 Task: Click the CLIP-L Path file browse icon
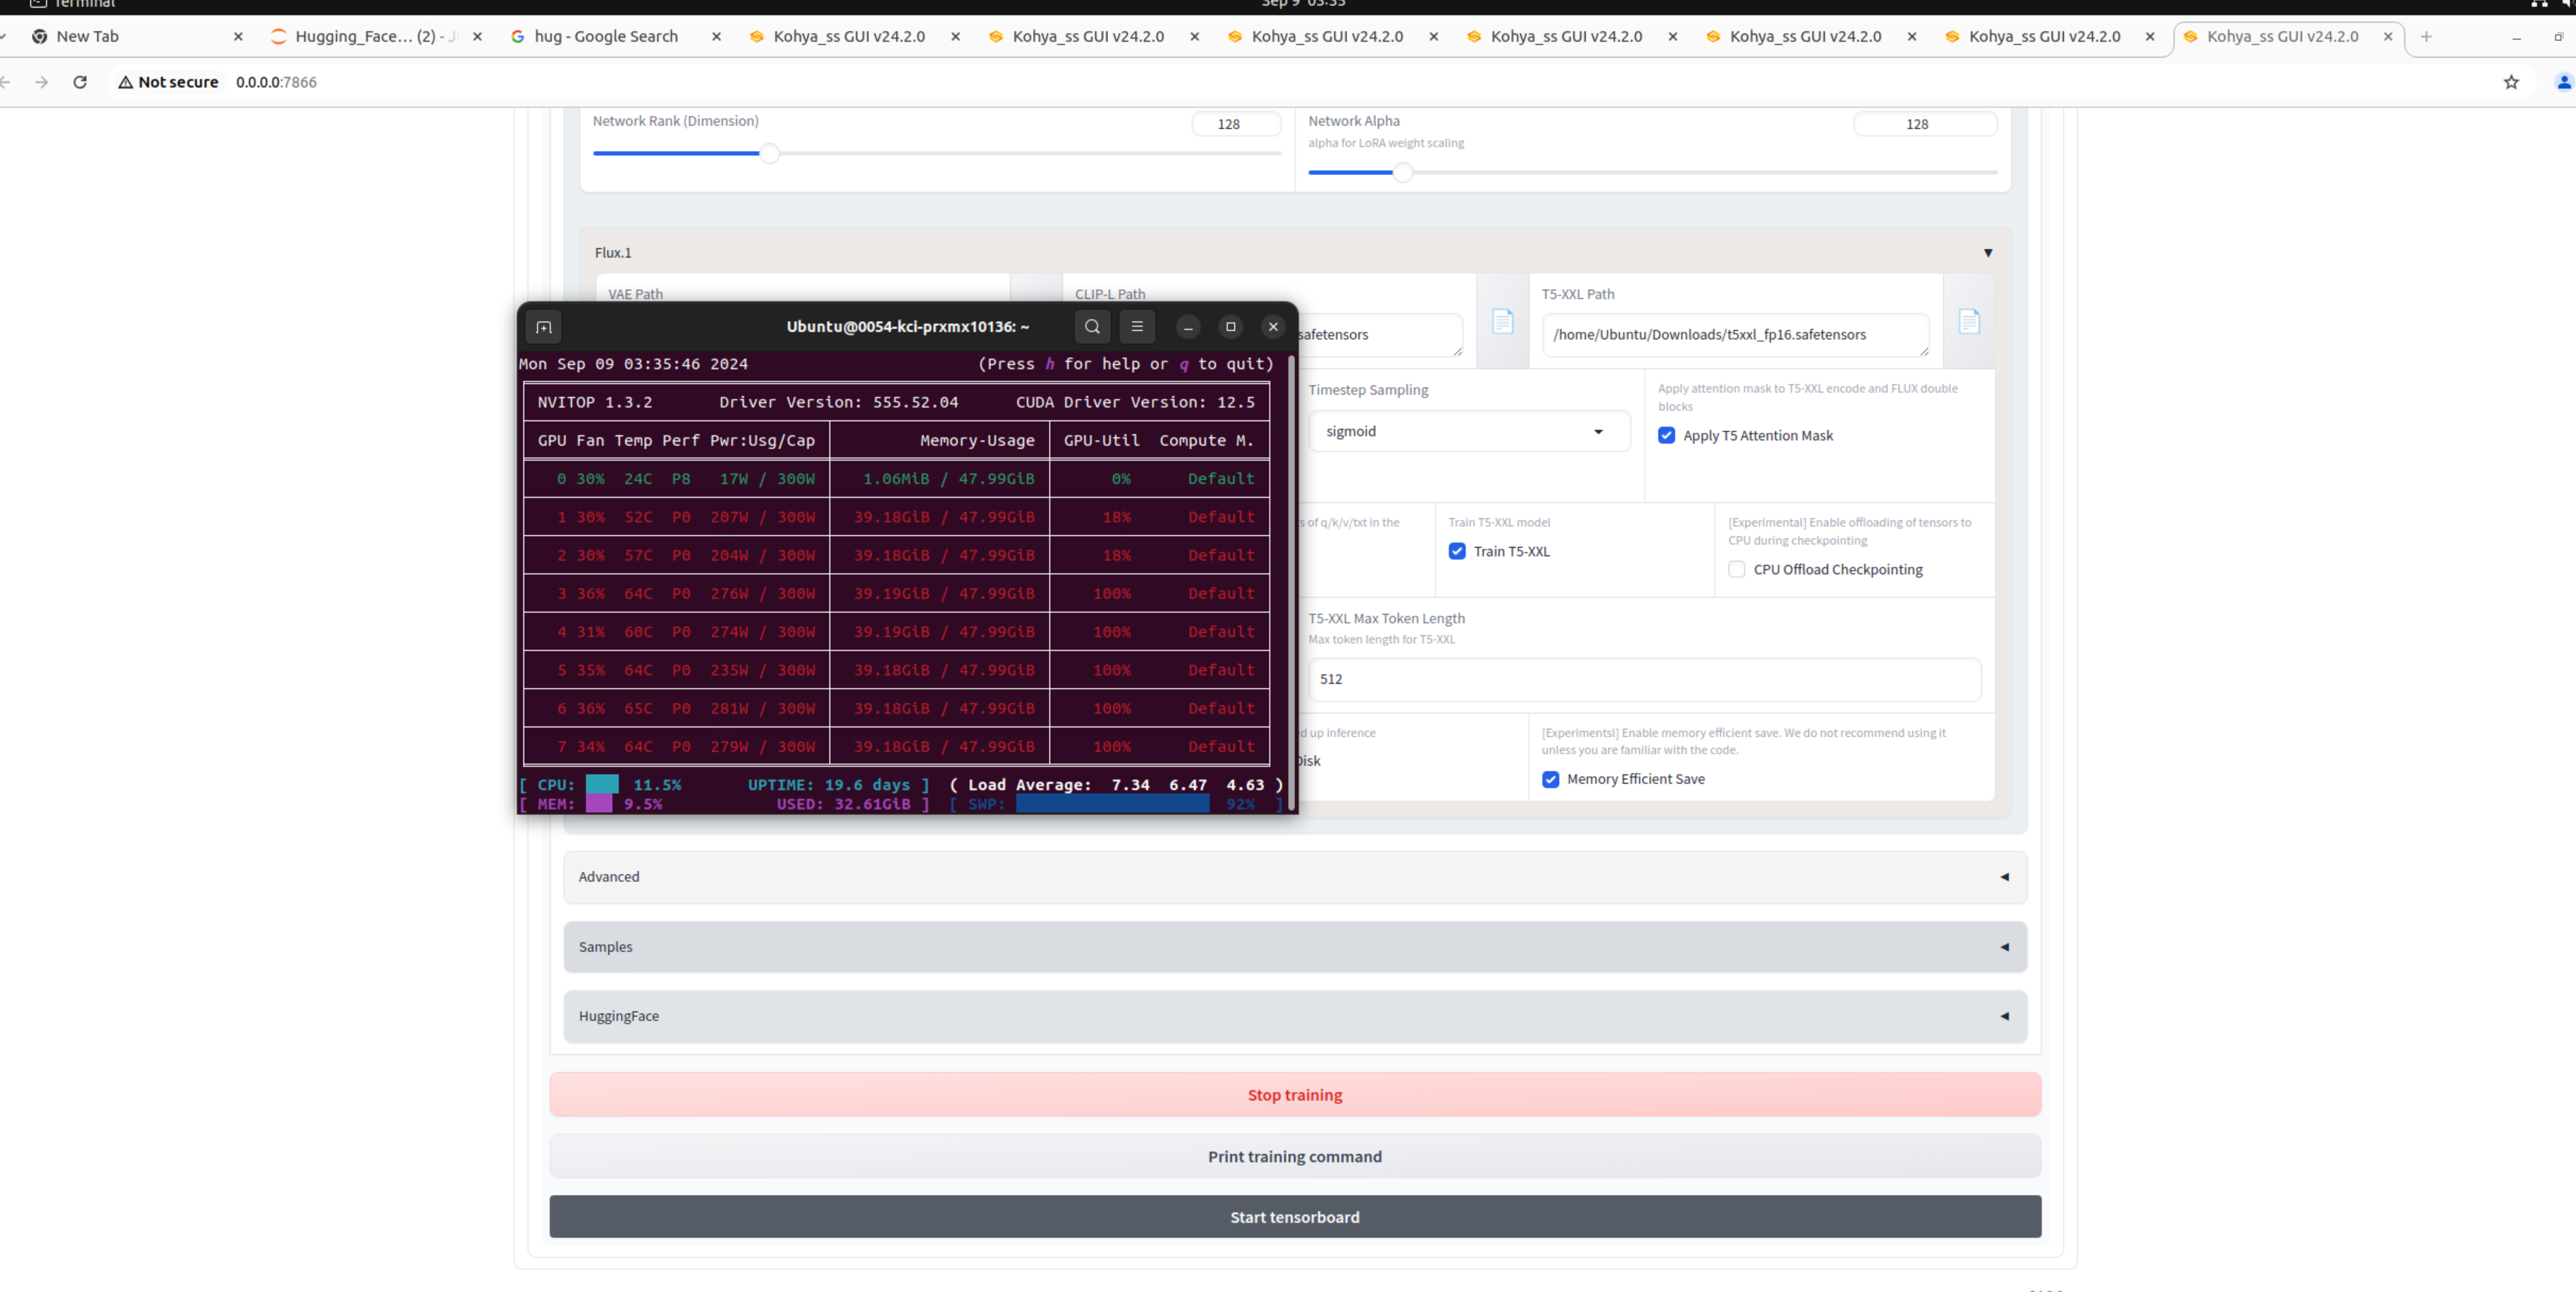point(1502,322)
